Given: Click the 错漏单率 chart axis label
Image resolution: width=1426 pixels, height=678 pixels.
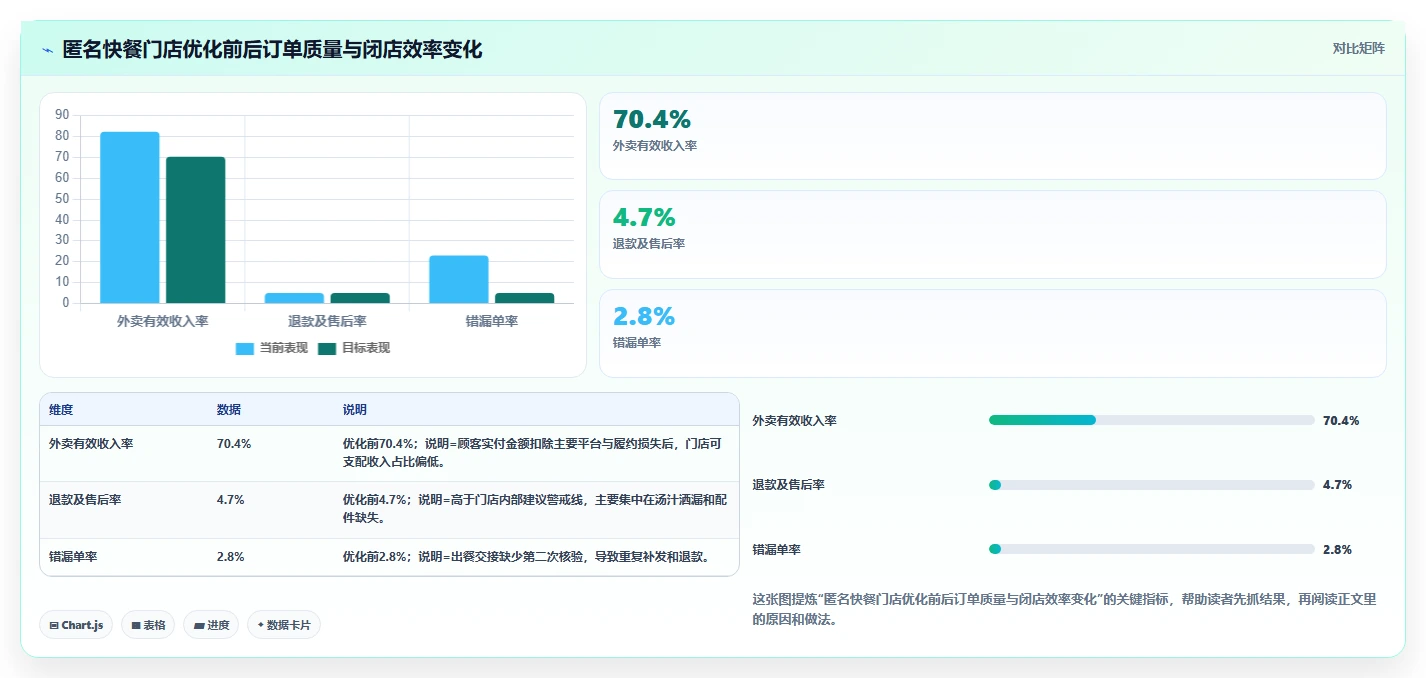Looking at the screenshot, I should click(492, 321).
